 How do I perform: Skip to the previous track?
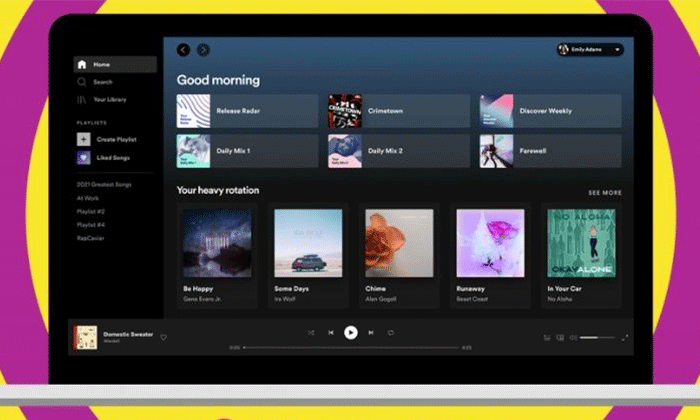[331, 333]
